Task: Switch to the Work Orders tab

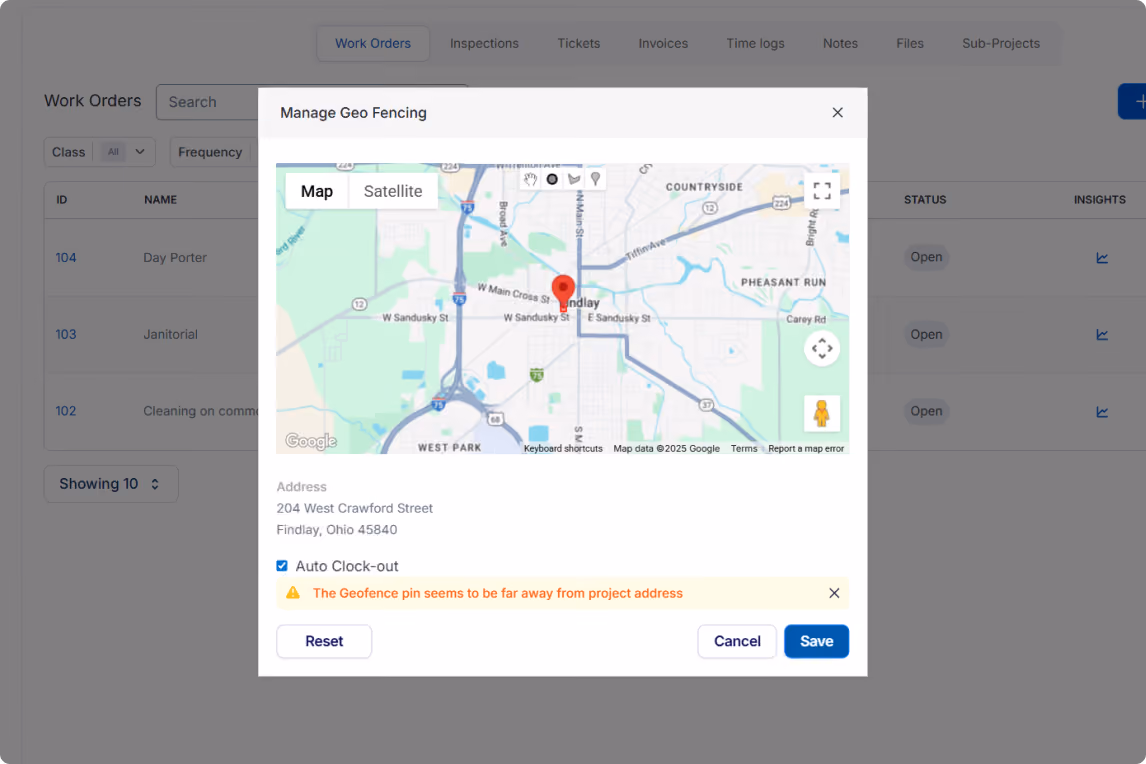Action: (373, 43)
